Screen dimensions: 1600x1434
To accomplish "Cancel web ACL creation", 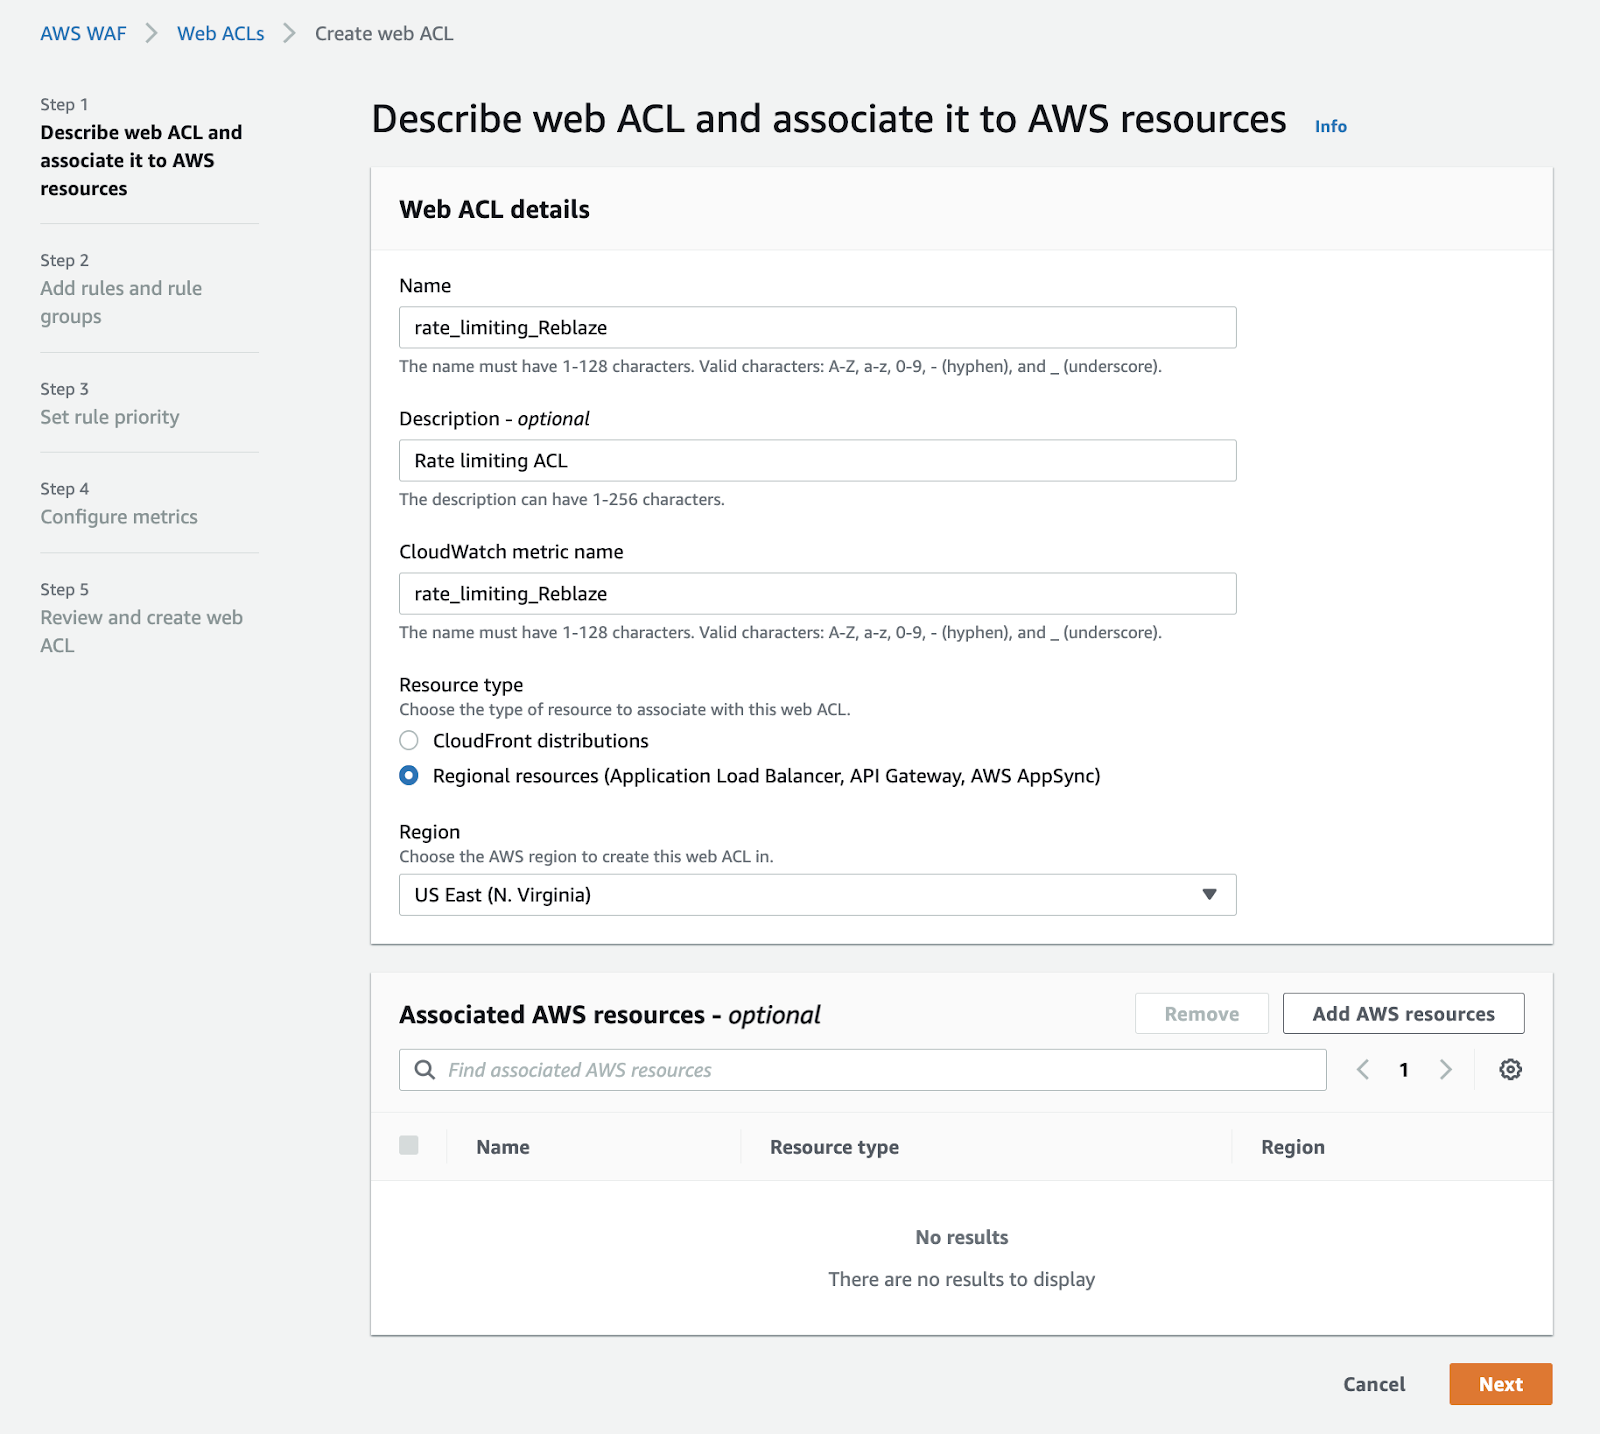I will tap(1374, 1384).
